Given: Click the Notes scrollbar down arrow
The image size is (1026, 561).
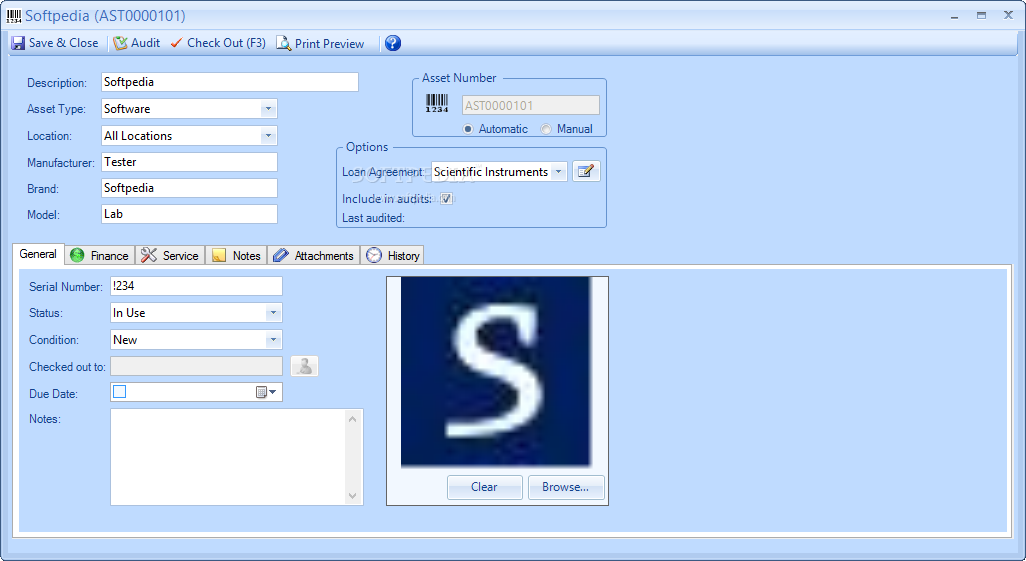Looking at the screenshot, I should pyautogui.click(x=353, y=496).
